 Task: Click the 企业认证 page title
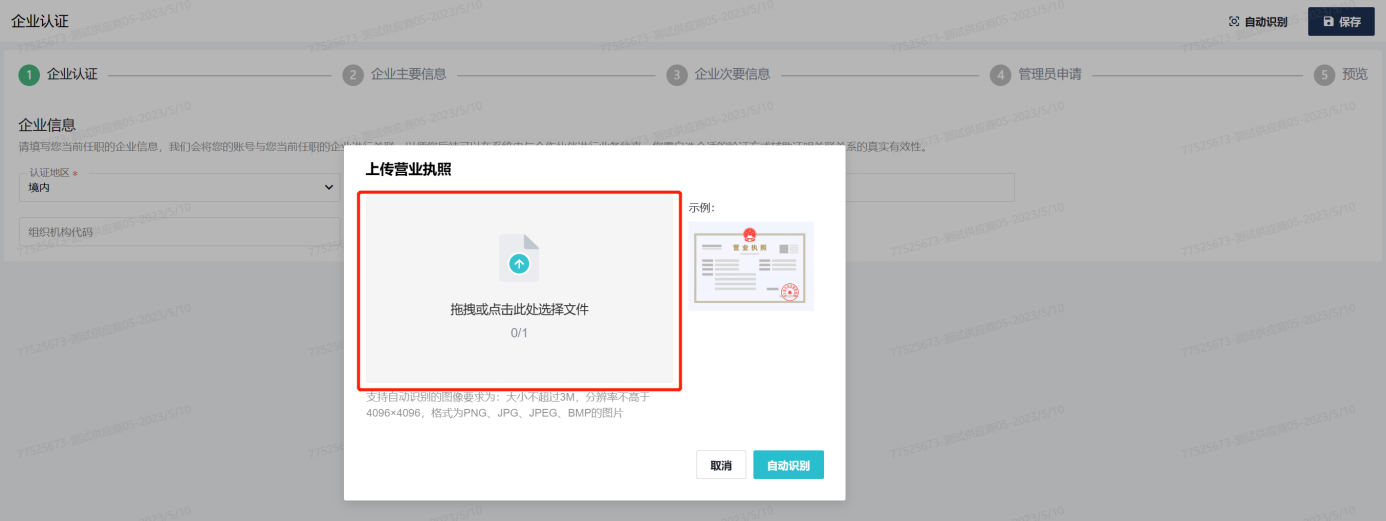point(40,21)
